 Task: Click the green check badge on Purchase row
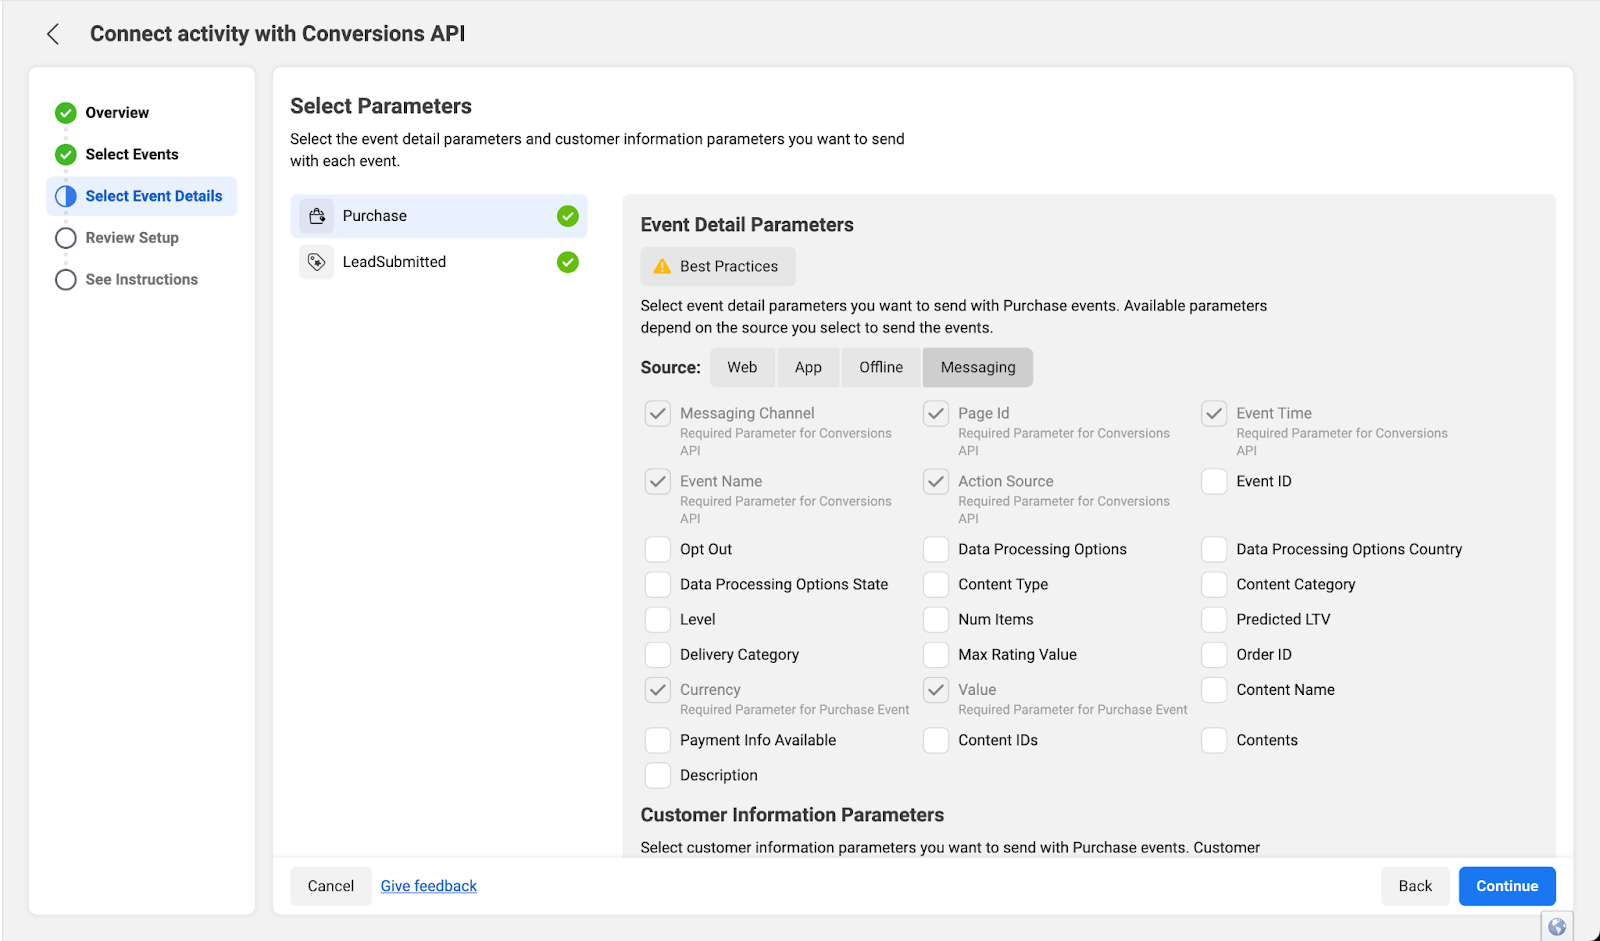click(568, 216)
